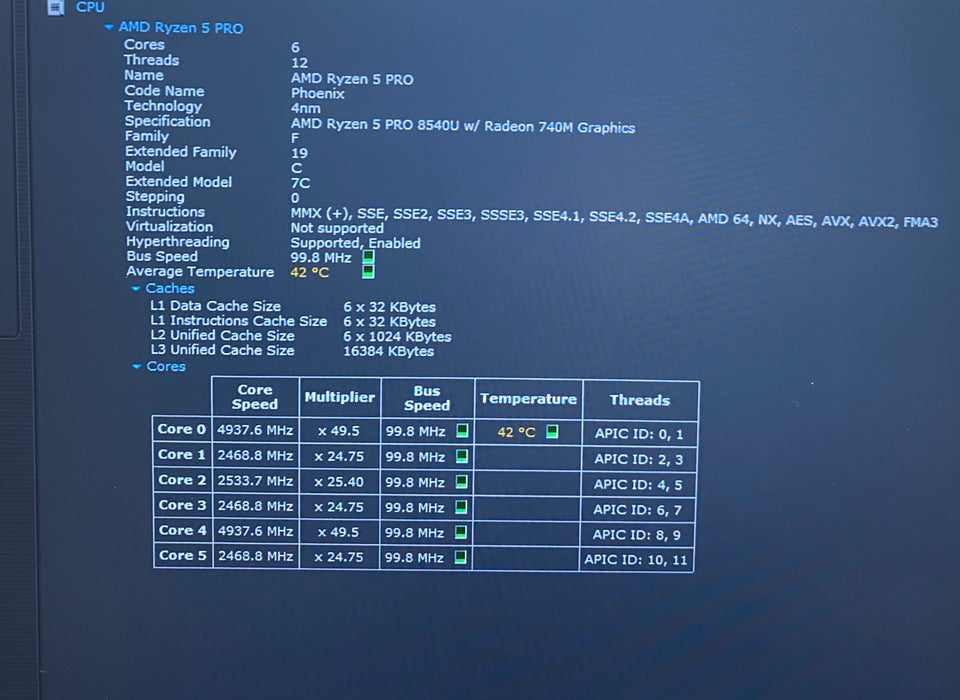Click the CPU chip icon at top
This screenshot has width=960, height=700.
[56, 7]
